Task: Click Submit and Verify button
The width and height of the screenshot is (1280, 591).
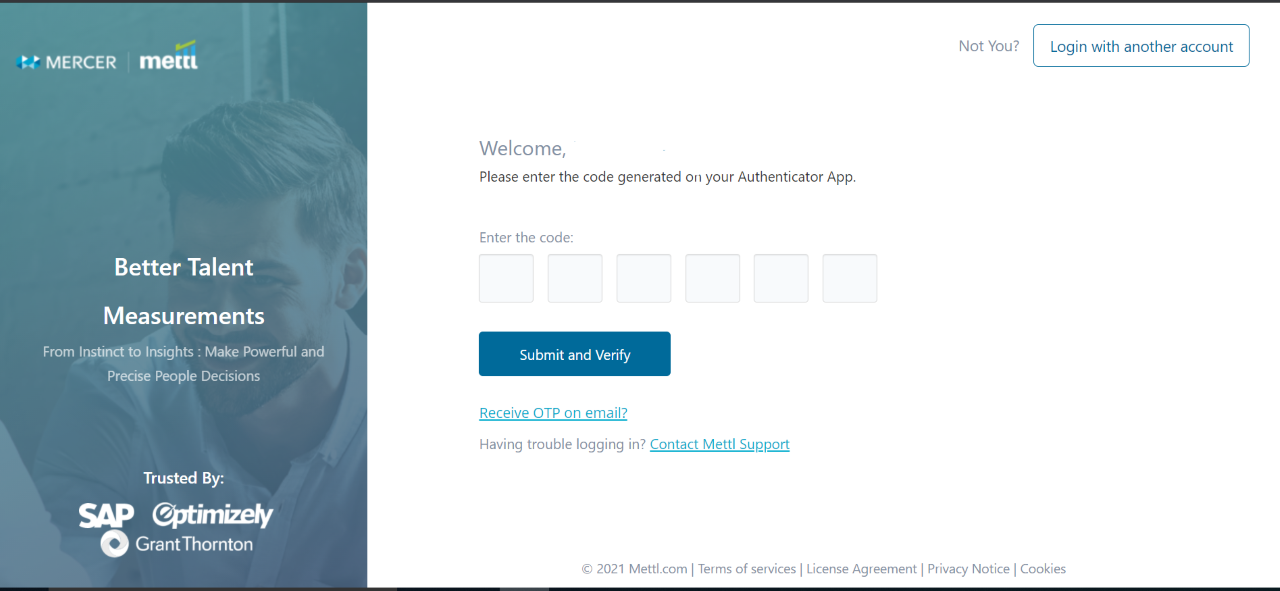Action: tap(575, 354)
